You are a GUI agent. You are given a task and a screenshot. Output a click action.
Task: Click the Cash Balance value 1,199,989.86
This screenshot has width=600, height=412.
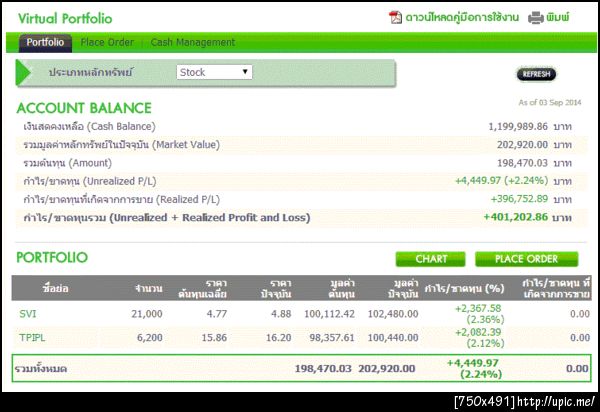pyautogui.click(x=518, y=127)
